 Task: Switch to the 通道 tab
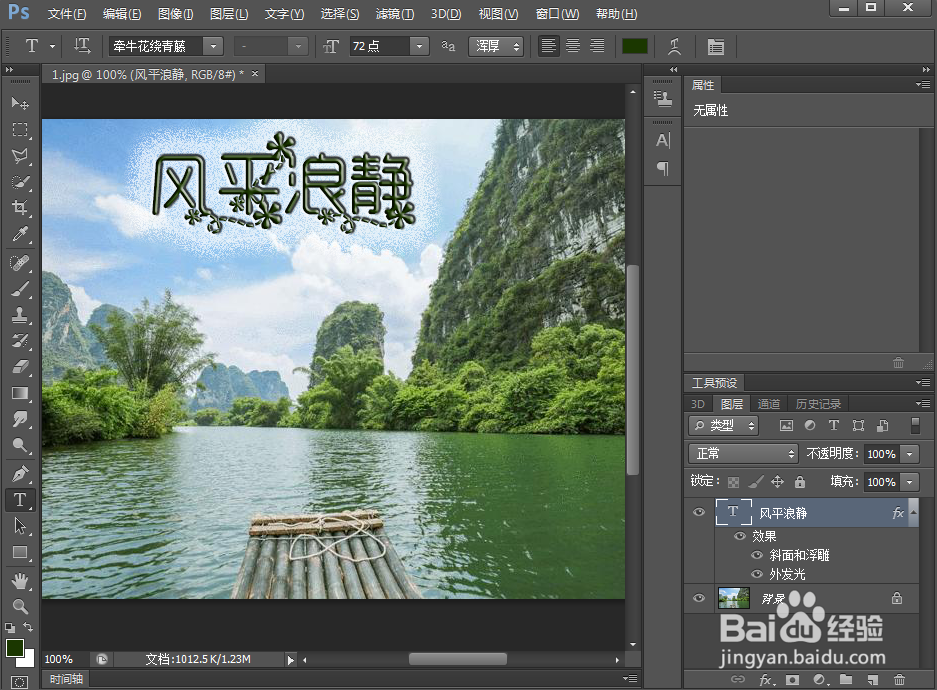(x=768, y=403)
